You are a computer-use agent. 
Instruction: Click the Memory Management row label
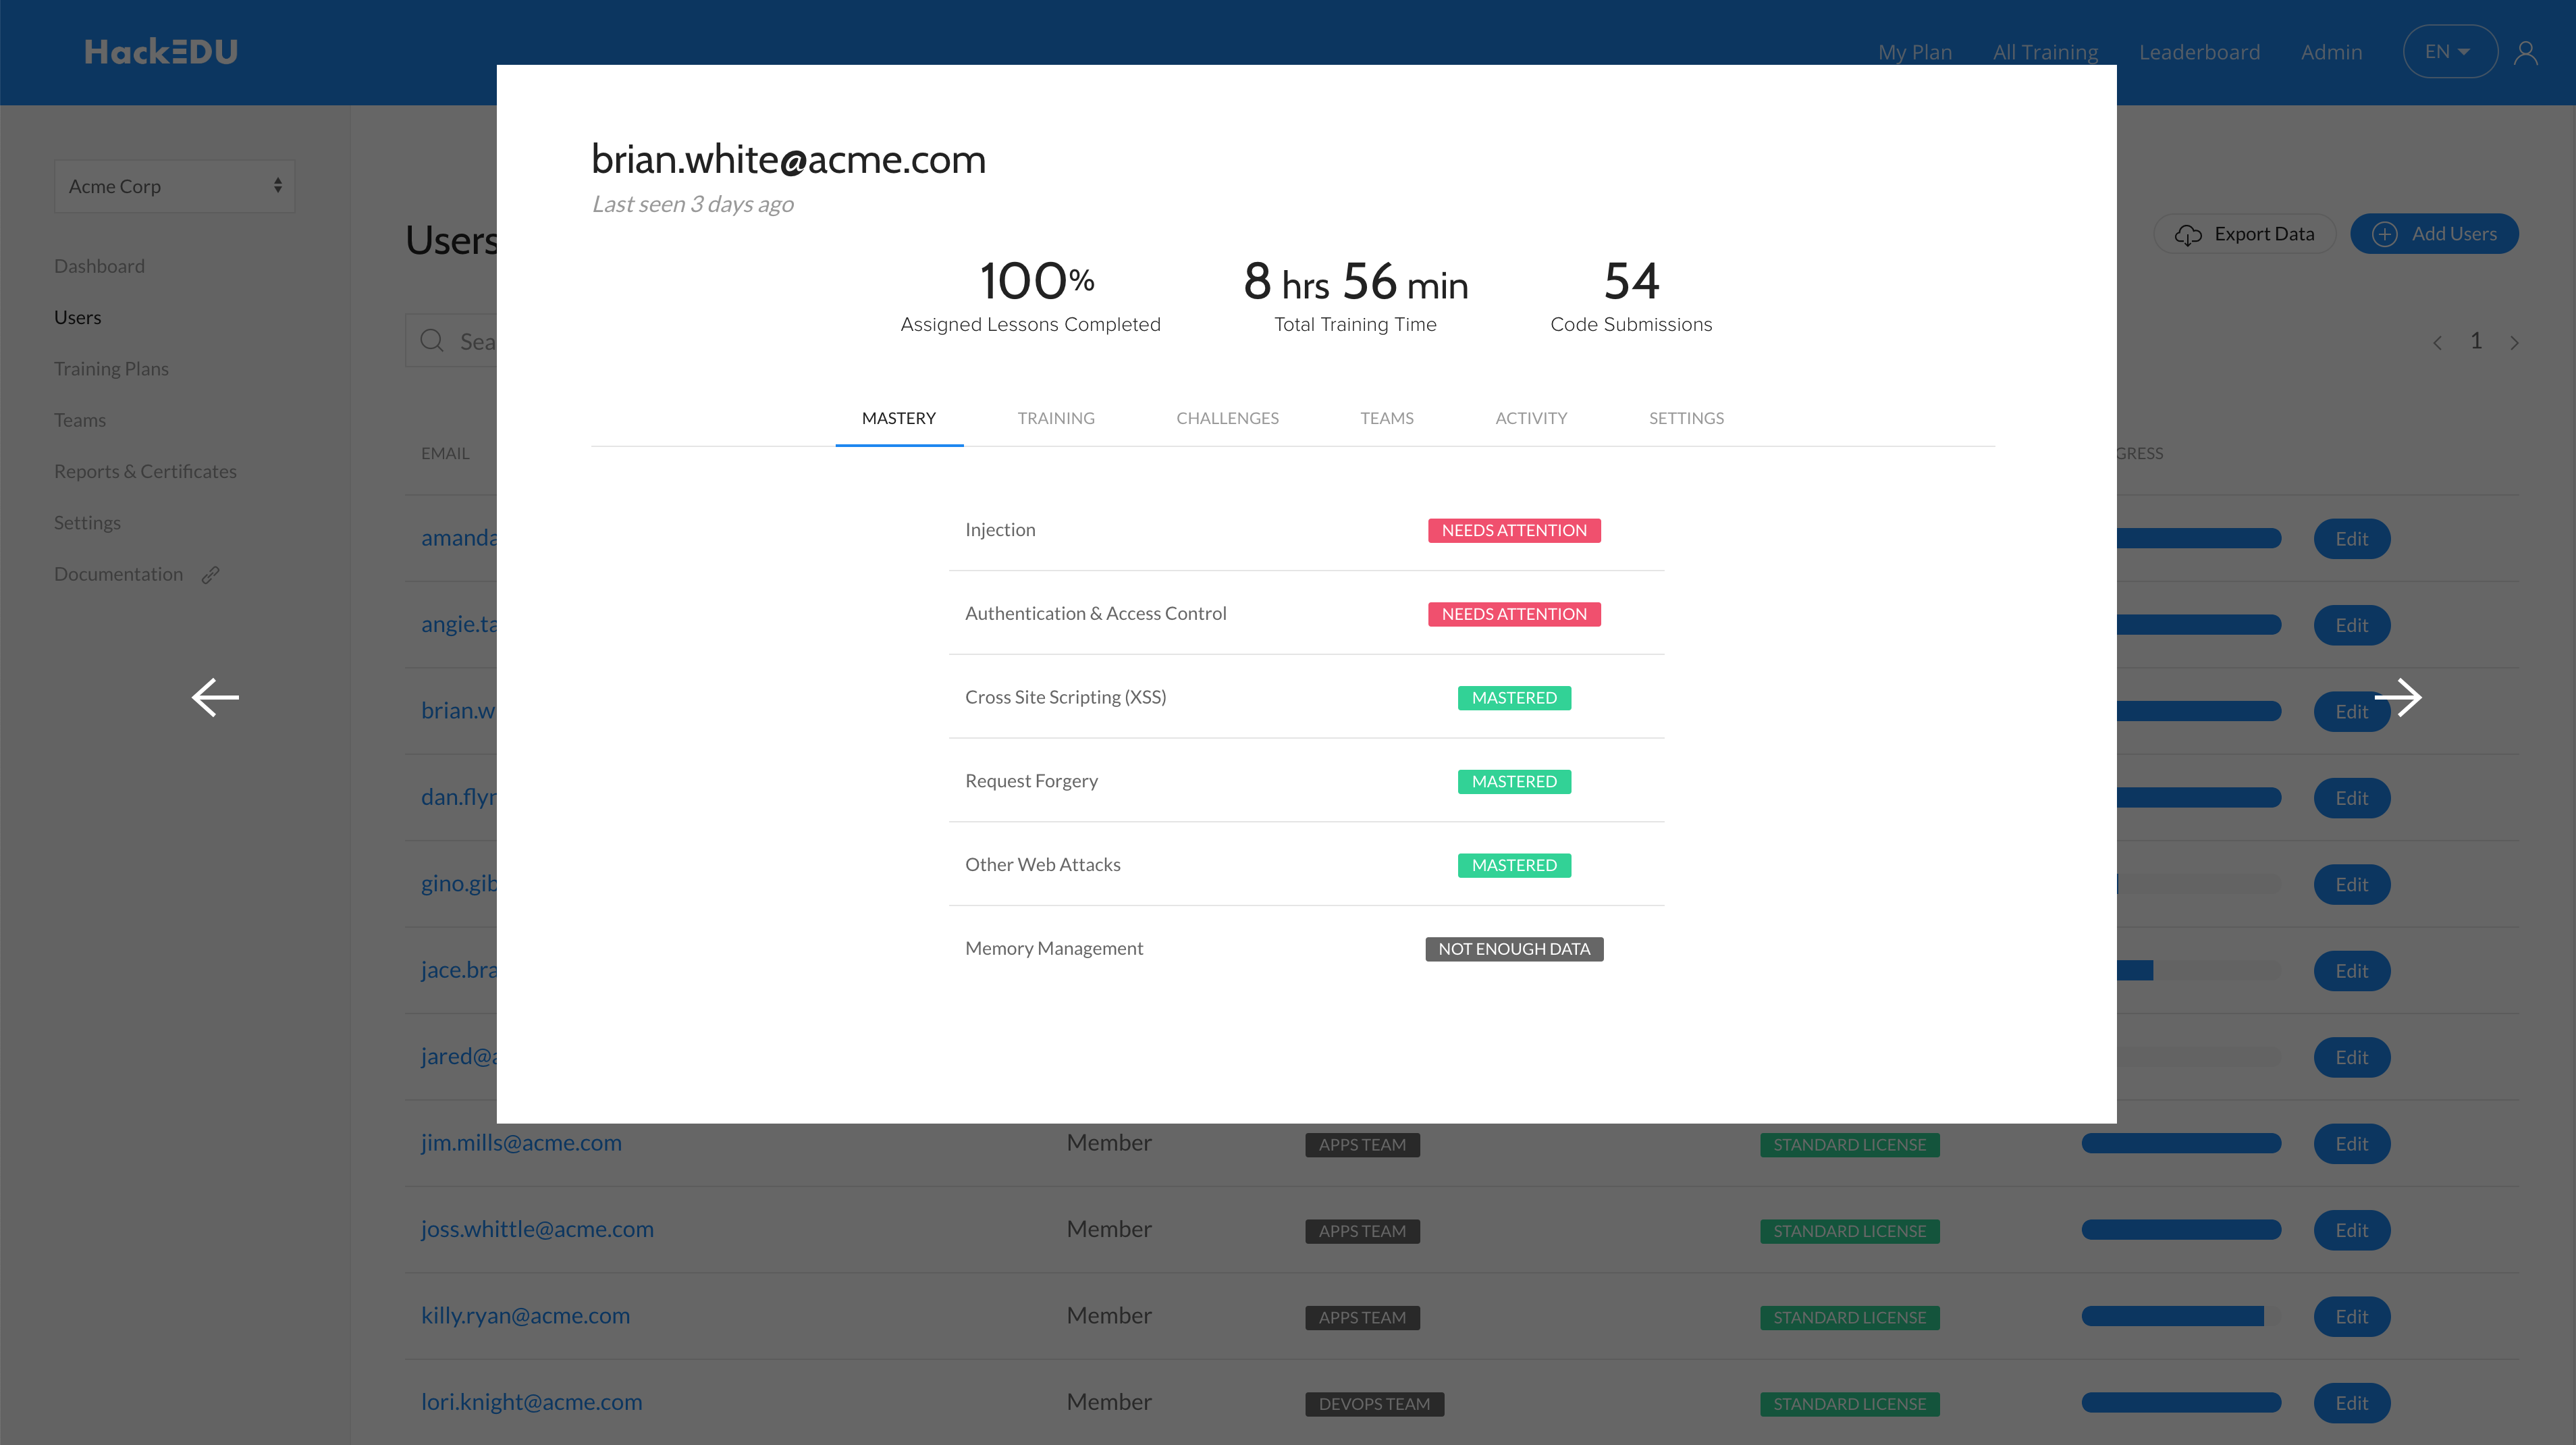tap(1053, 948)
